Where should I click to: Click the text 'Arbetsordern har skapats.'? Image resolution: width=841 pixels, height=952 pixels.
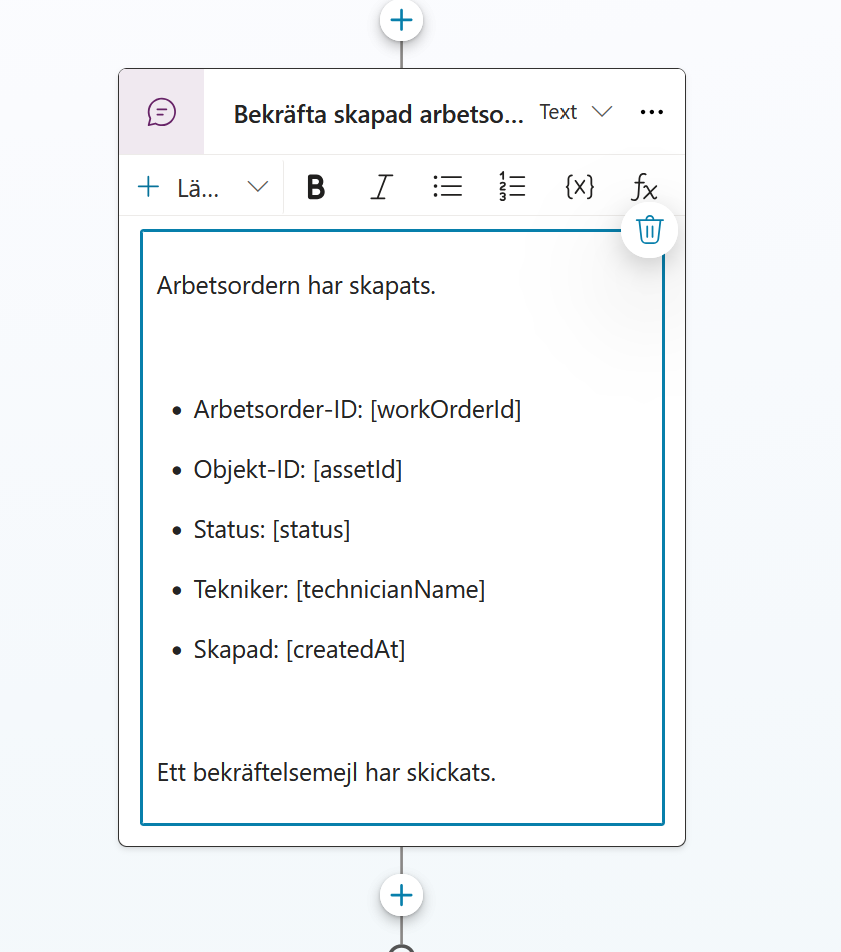(296, 286)
